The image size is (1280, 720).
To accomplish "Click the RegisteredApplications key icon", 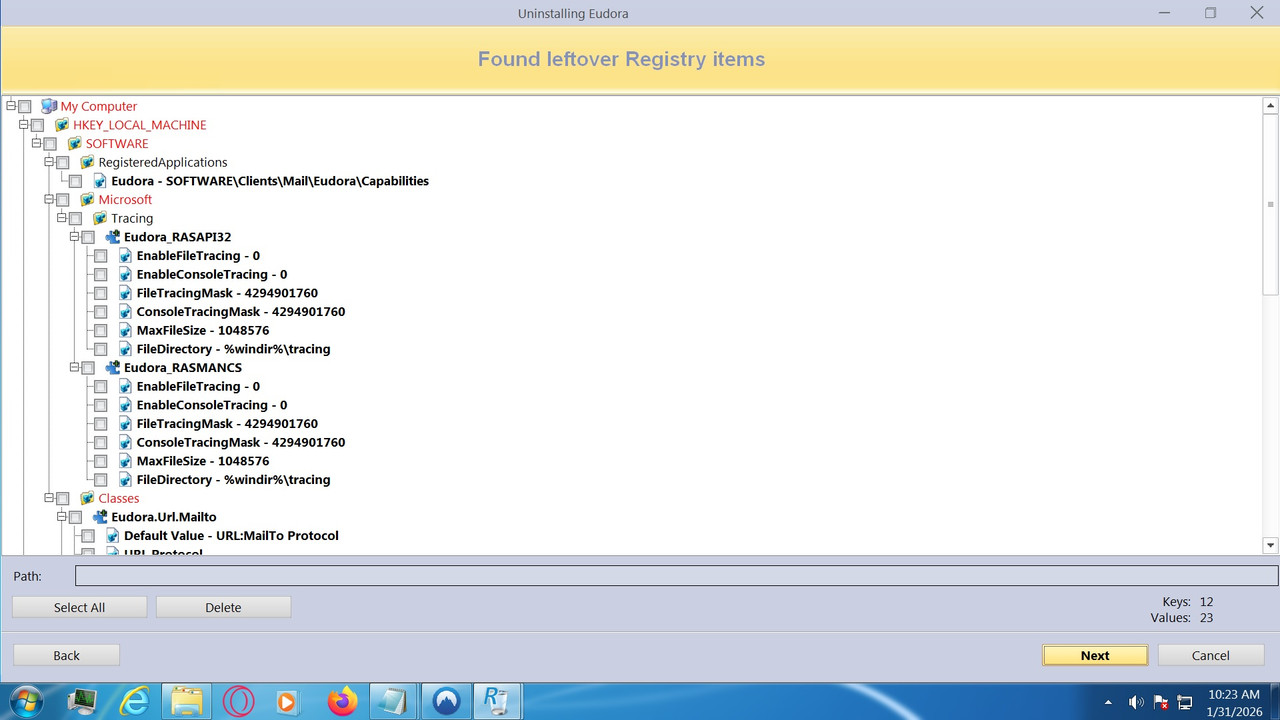I will tap(87, 162).
